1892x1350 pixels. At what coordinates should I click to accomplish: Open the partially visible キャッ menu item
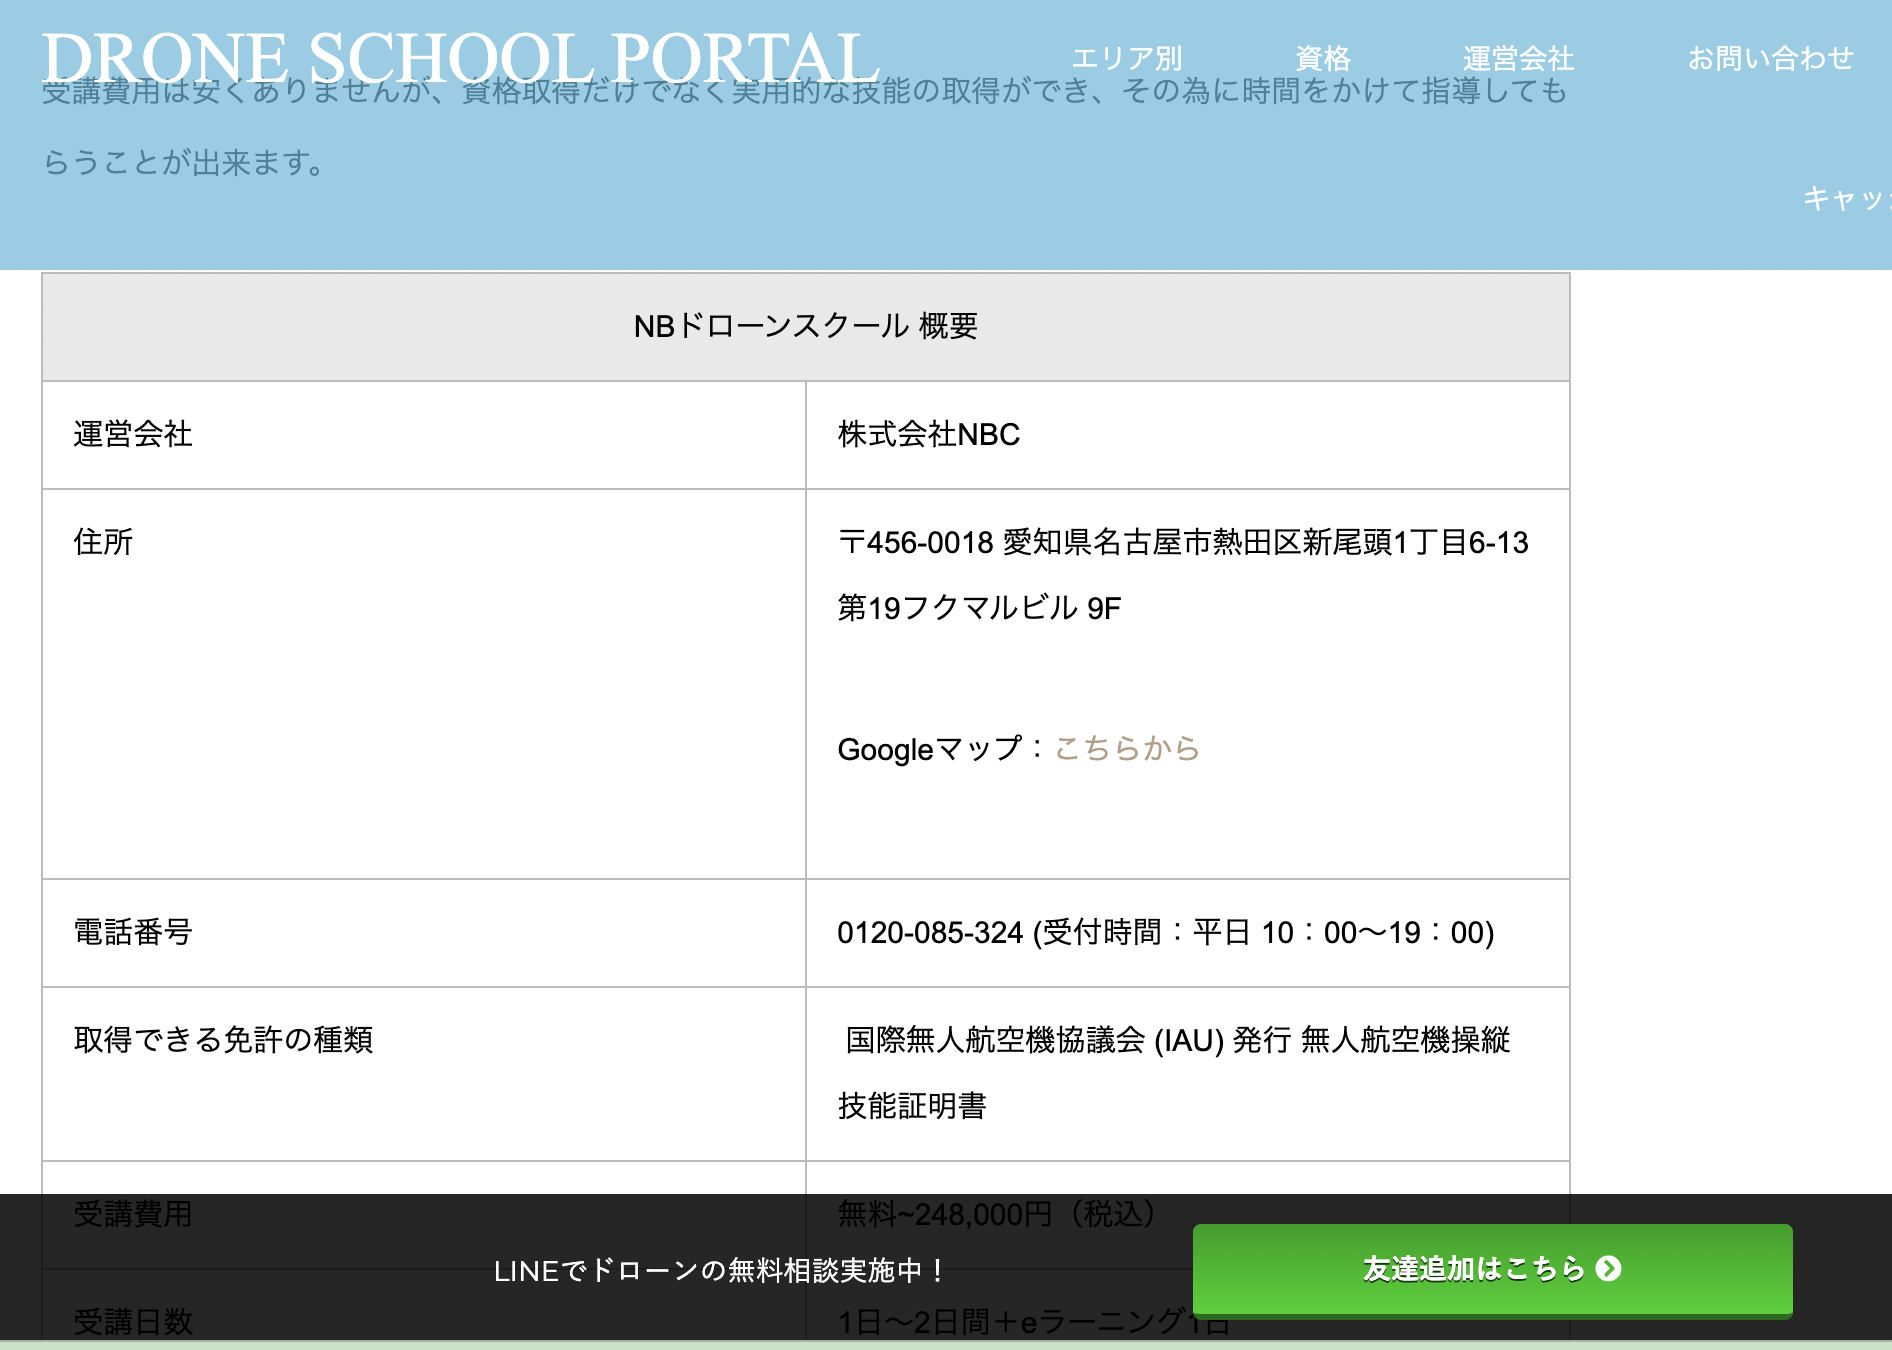(x=1847, y=198)
